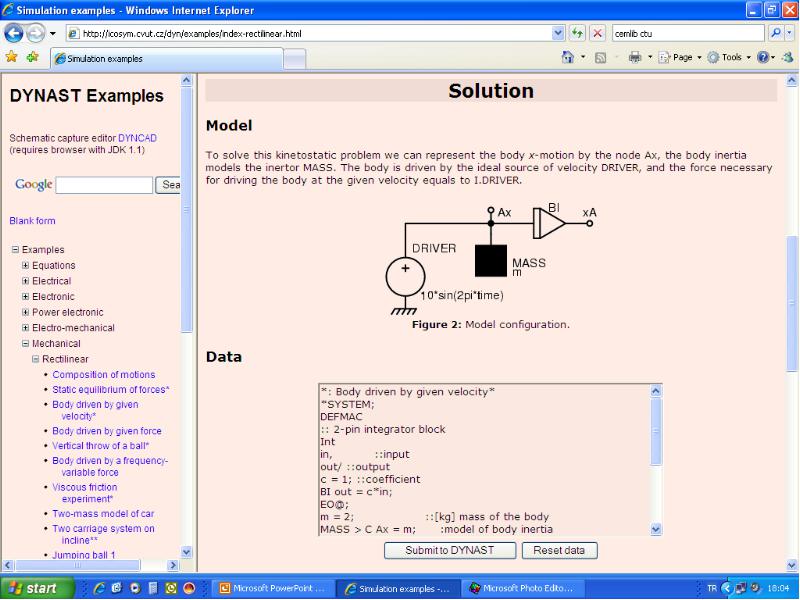The height and width of the screenshot is (600, 800).
Task: Refresh the page with the green arrows icon
Action: pyautogui.click(x=577, y=34)
